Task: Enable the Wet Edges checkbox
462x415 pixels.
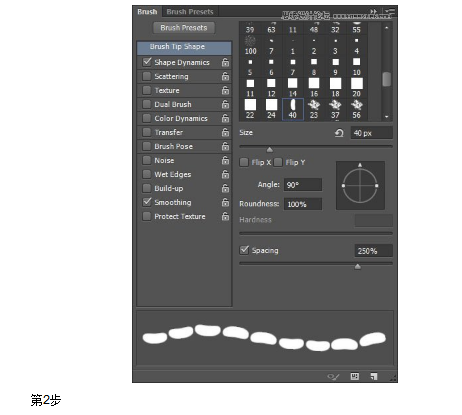Action: pos(147,174)
